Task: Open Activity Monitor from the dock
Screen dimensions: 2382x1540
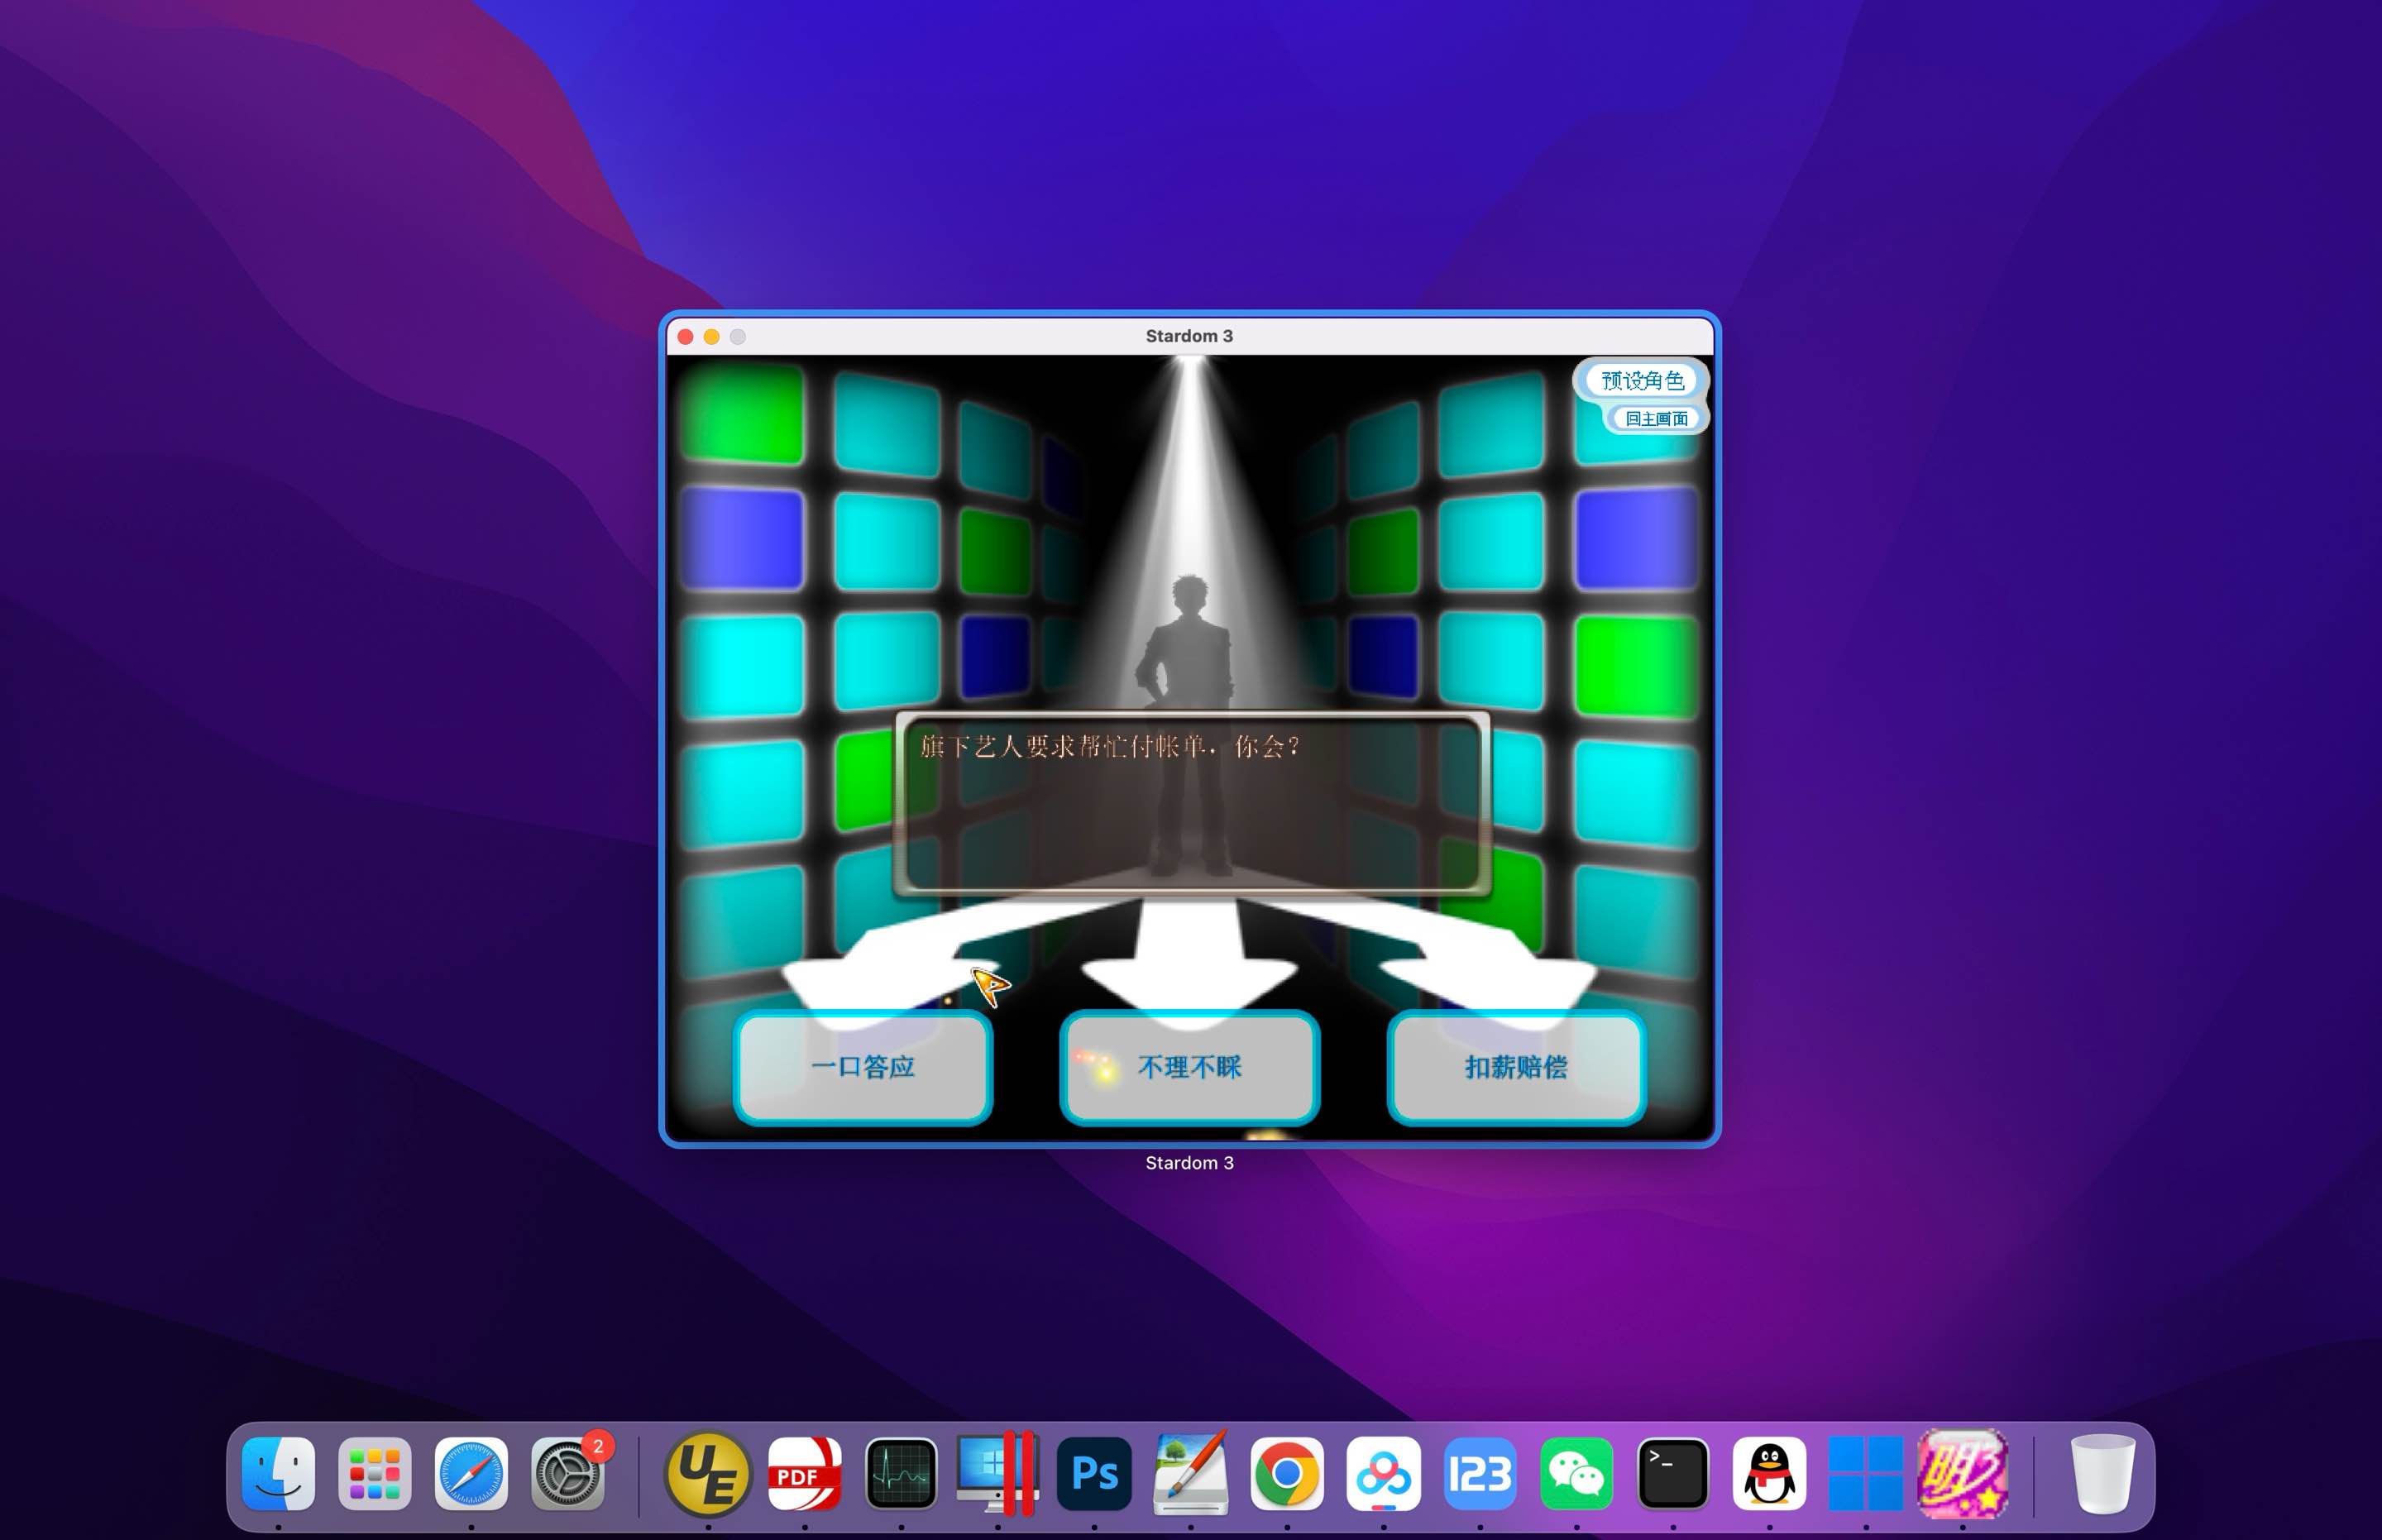Action: (x=901, y=1473)
